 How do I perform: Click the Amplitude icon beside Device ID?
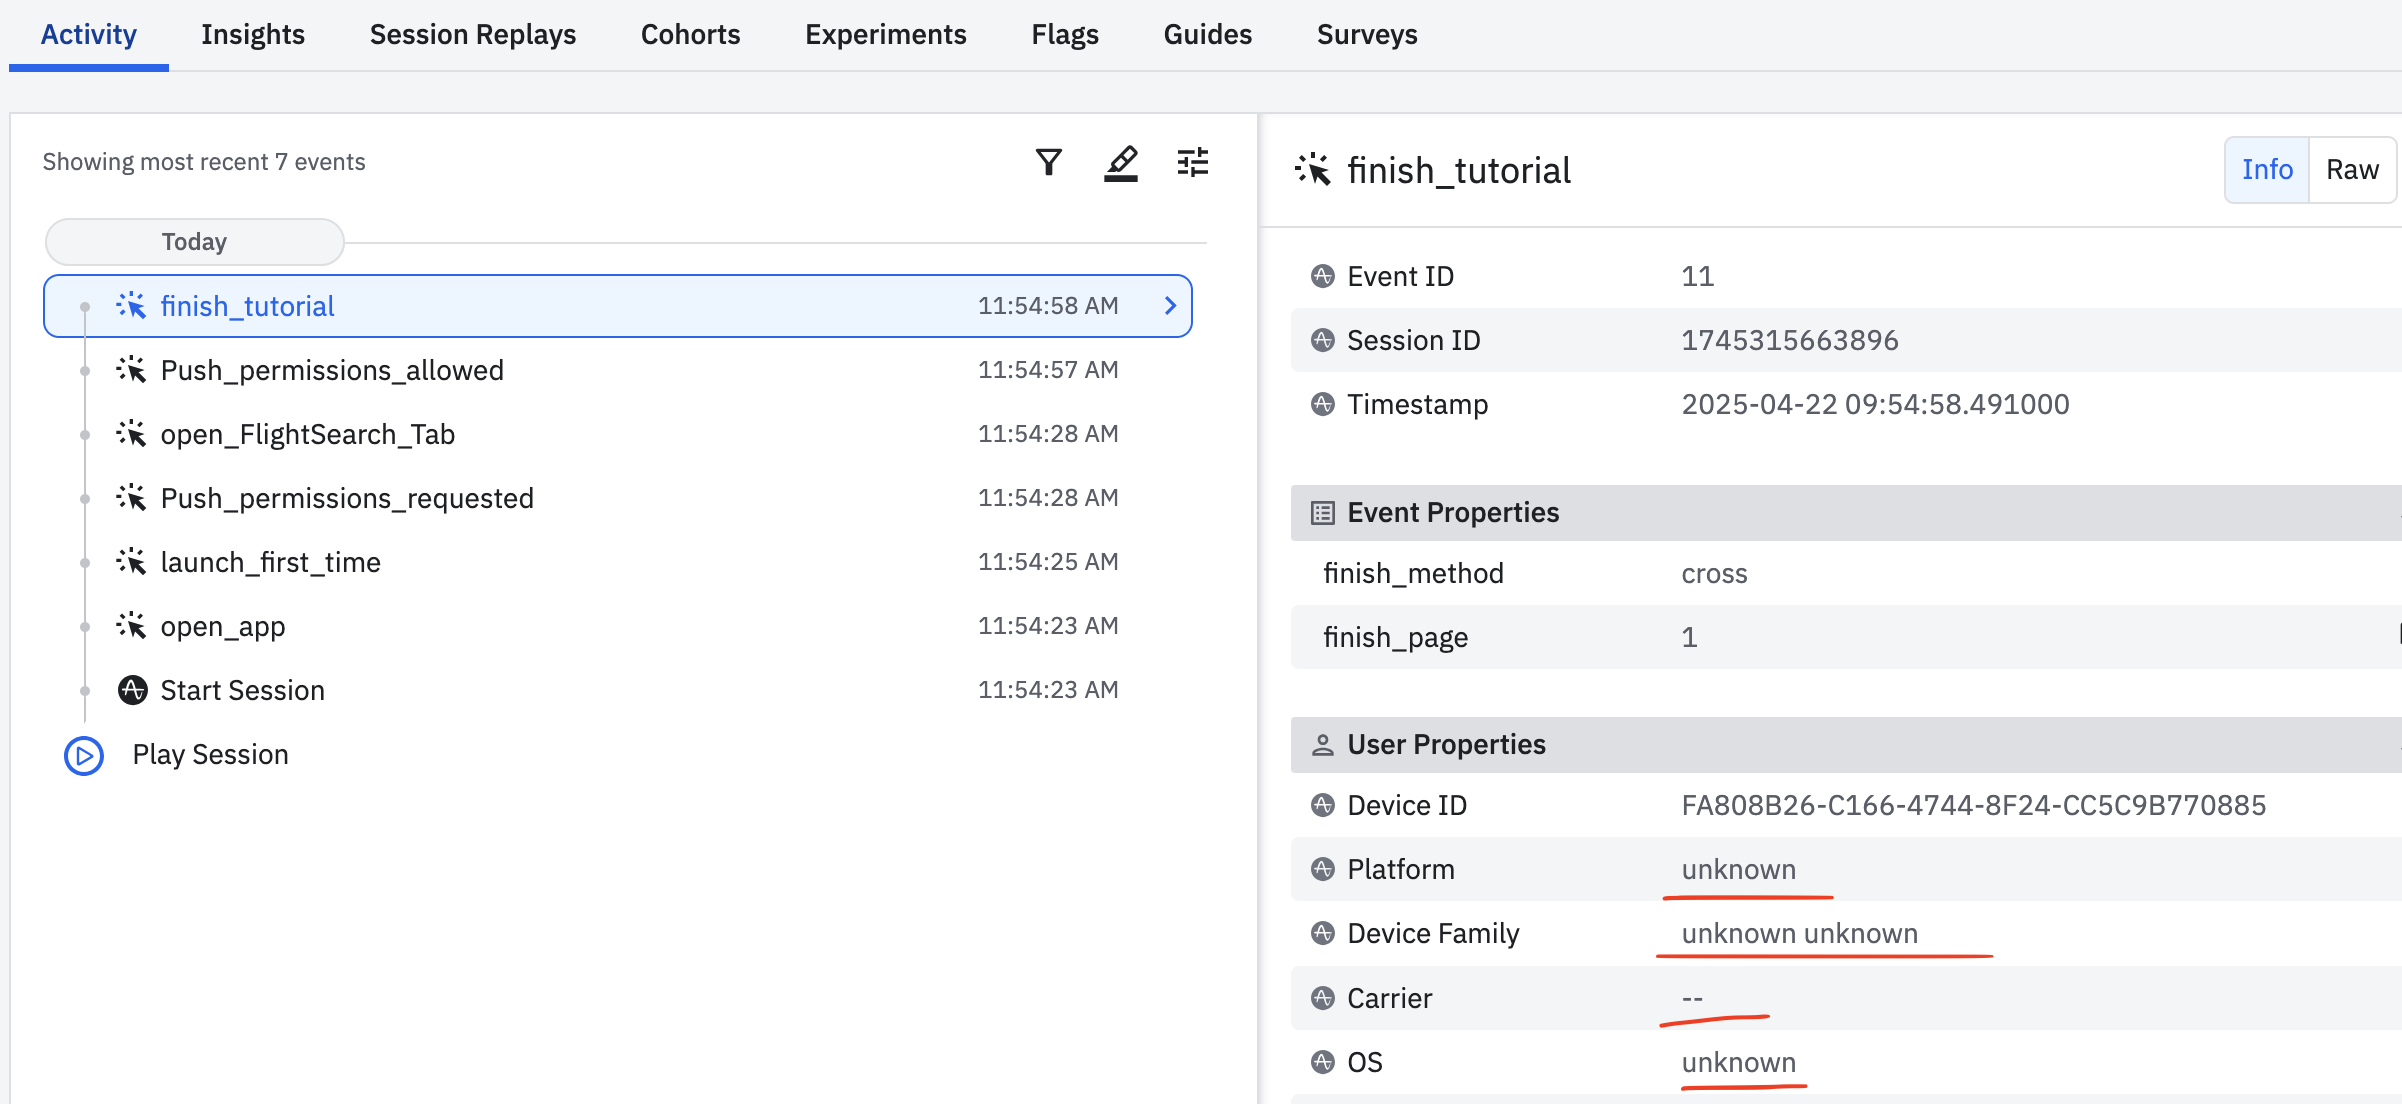(1322, 805)
